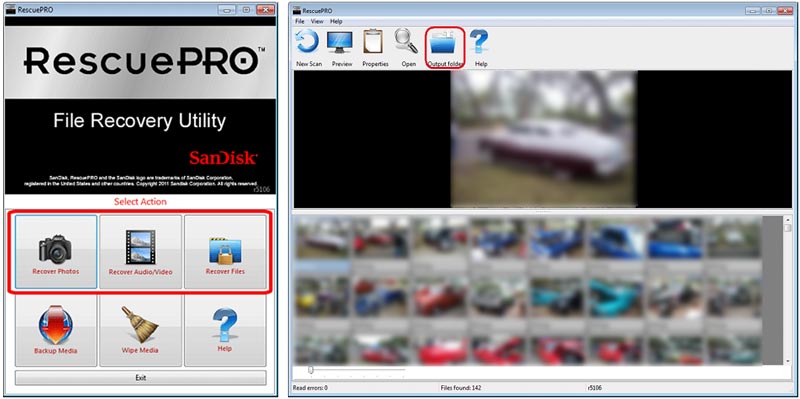Choose the Recover Photos camera action

[56, 252]
